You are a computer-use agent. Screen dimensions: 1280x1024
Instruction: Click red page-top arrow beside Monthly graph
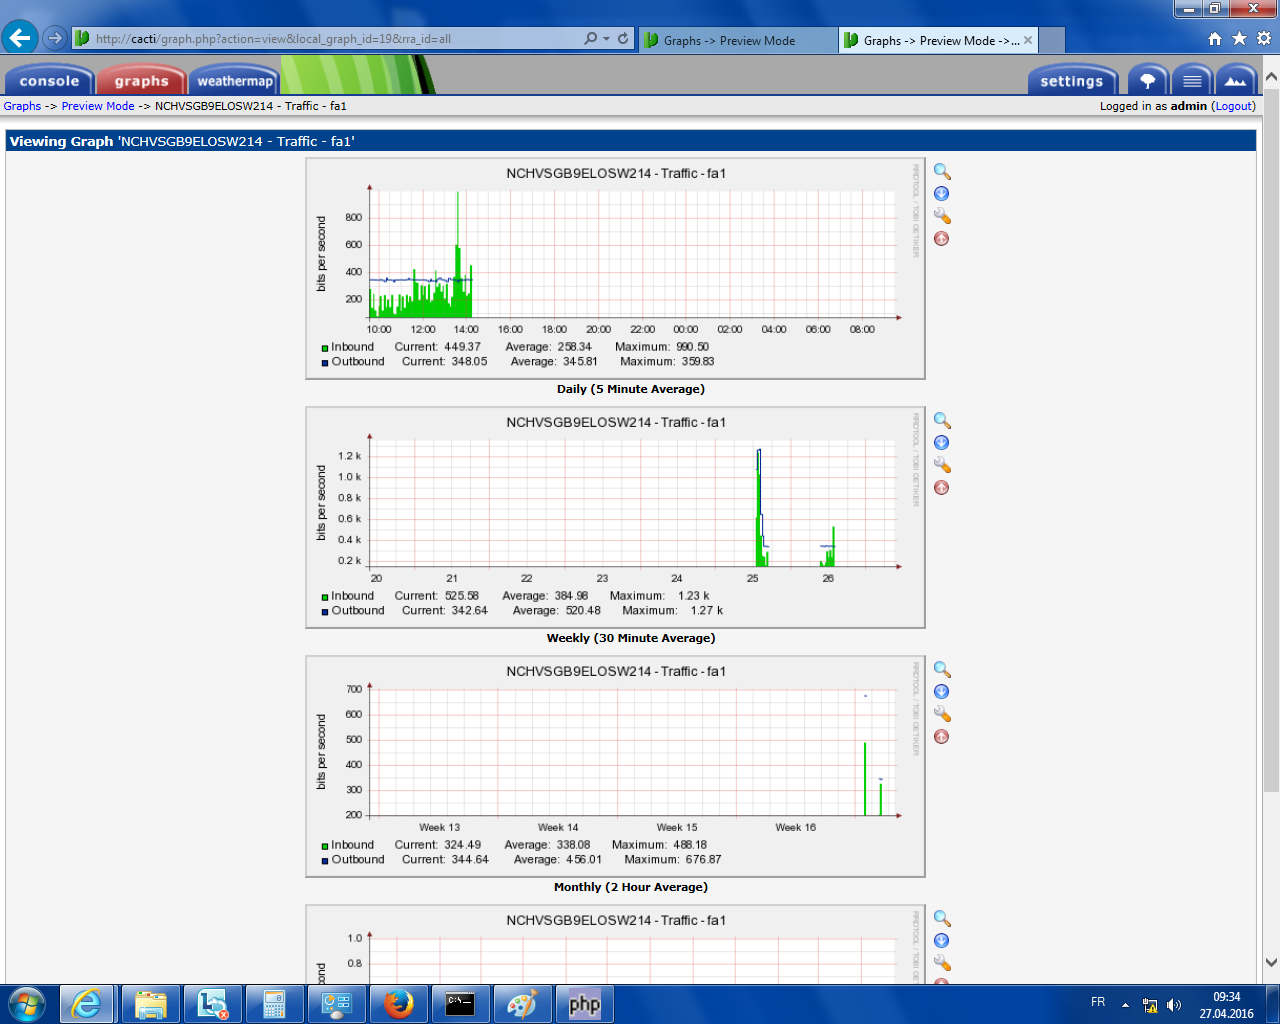pyautogui.click(x=941, y=737)
